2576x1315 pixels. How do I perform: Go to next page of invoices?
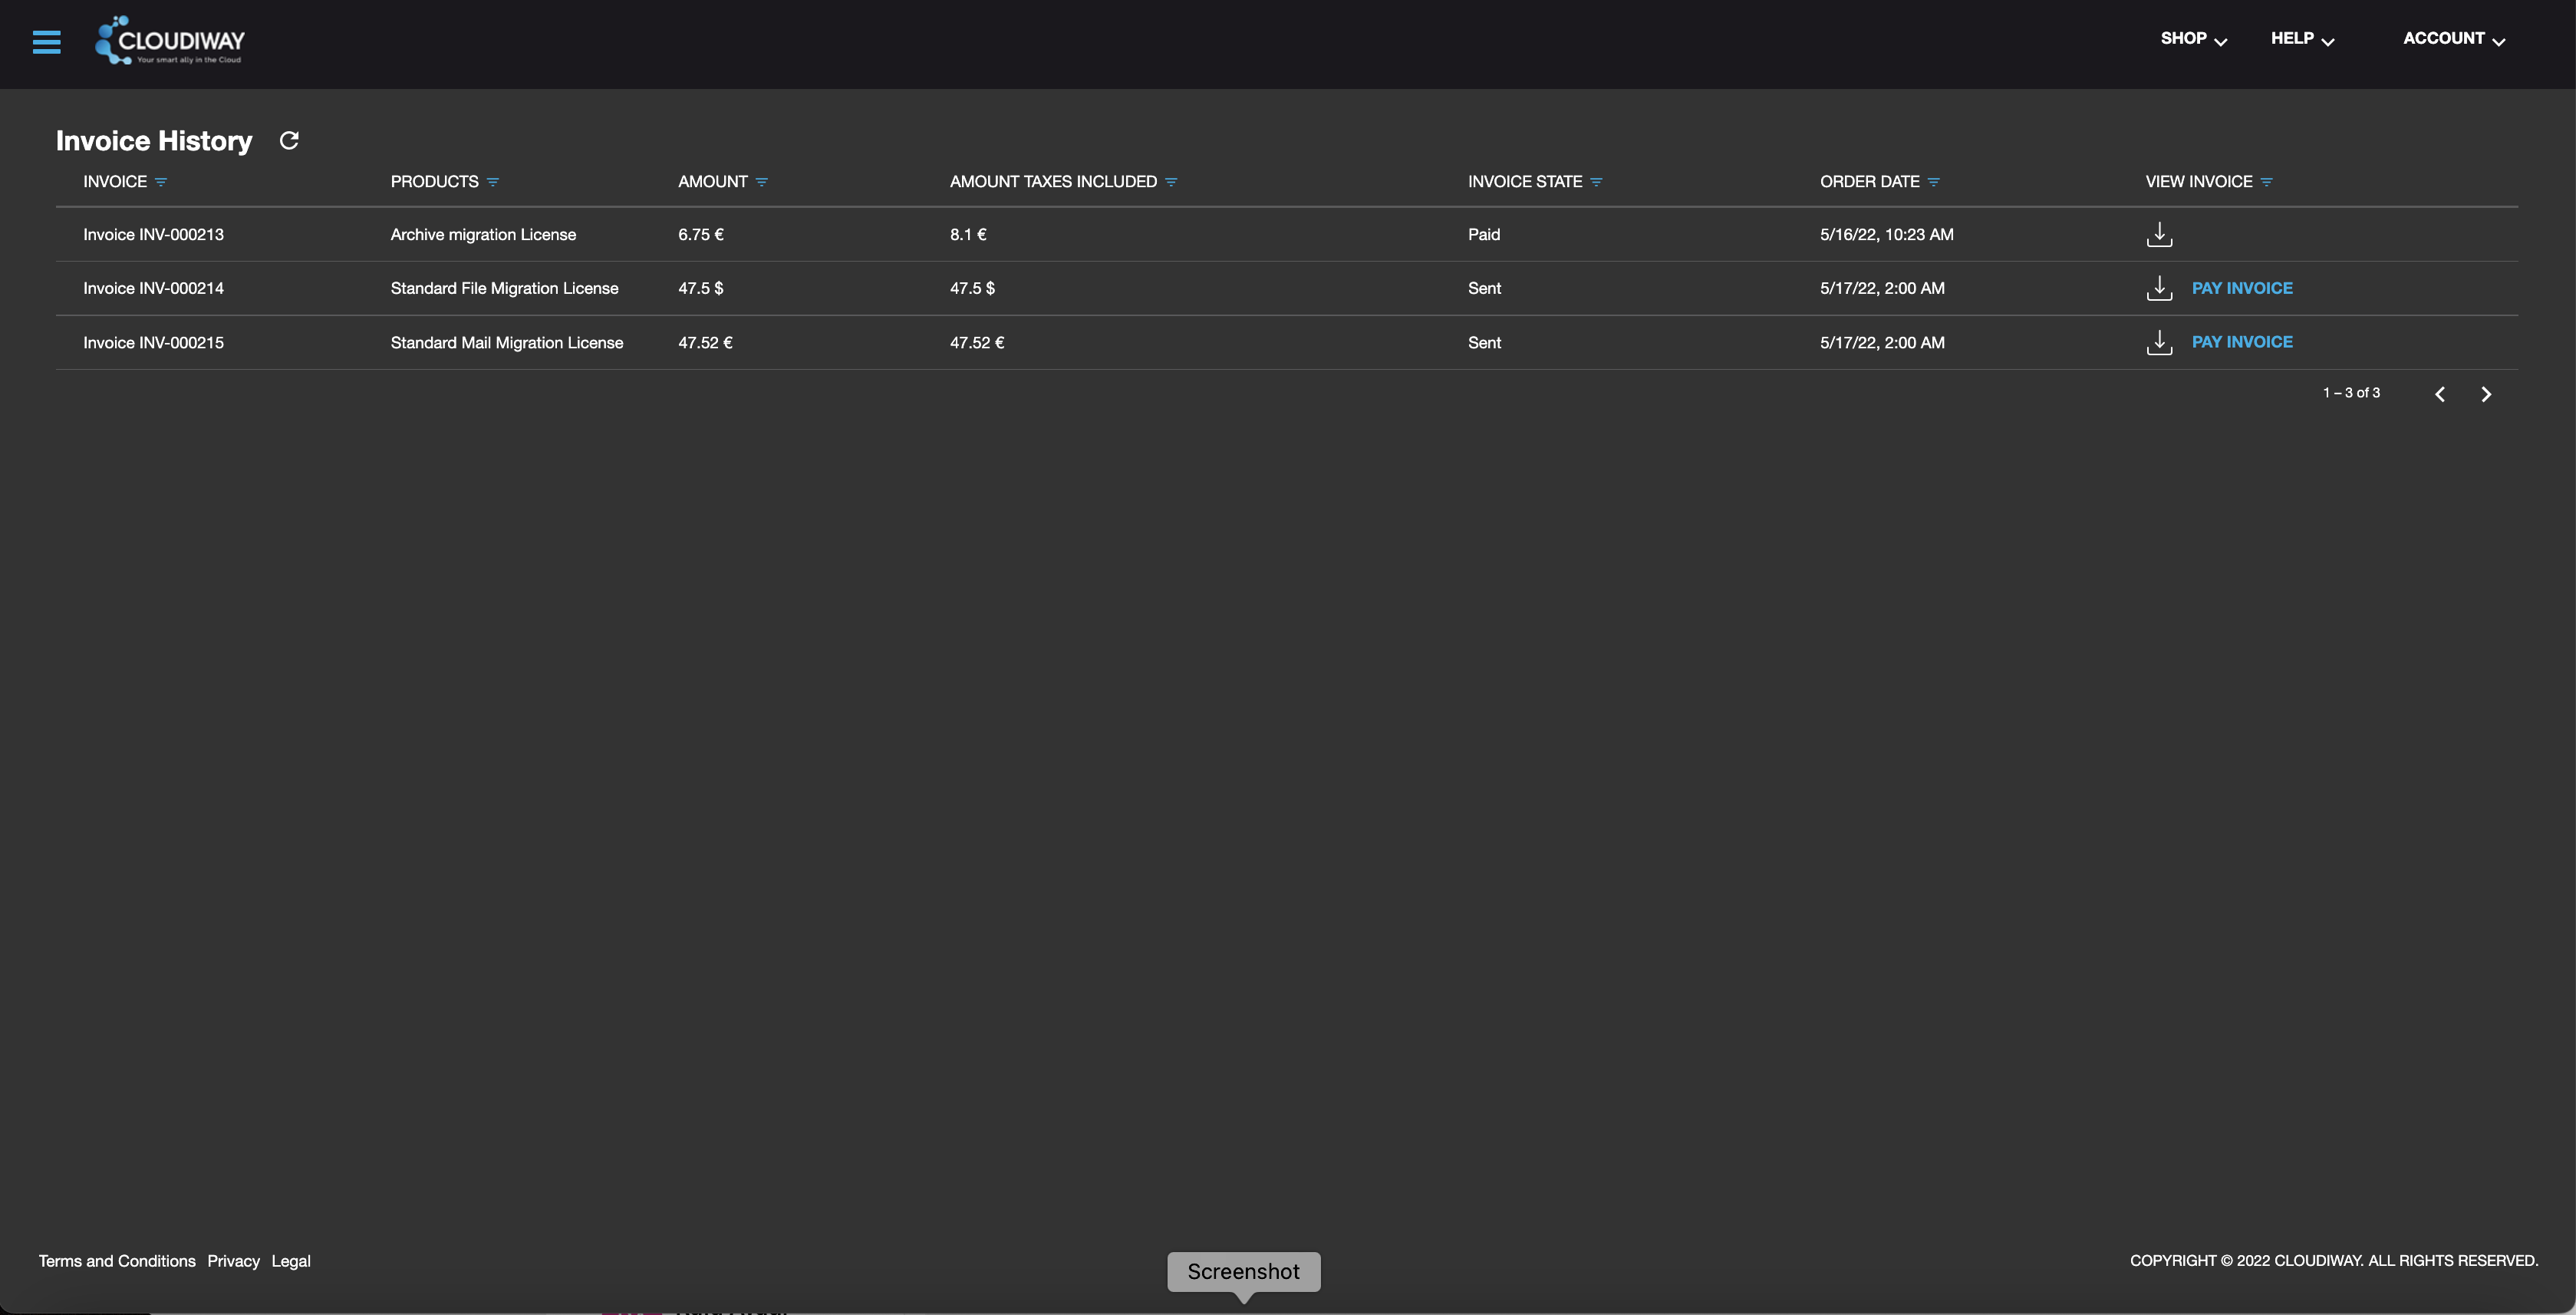click(2487, 393)
